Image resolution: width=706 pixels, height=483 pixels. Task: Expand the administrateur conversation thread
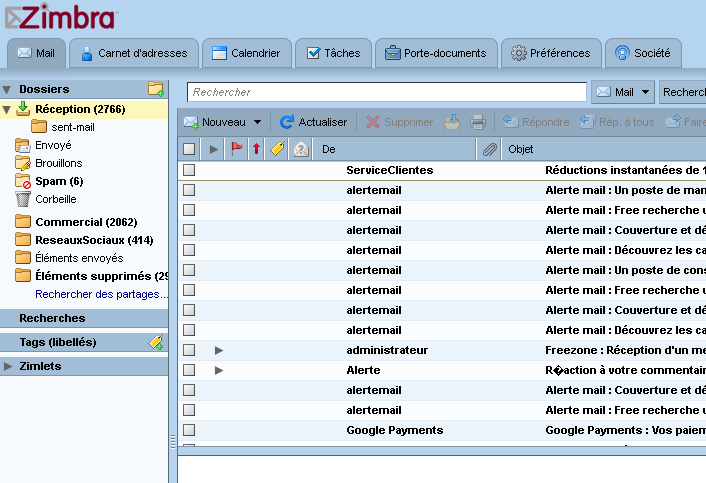tap(219, 350)
